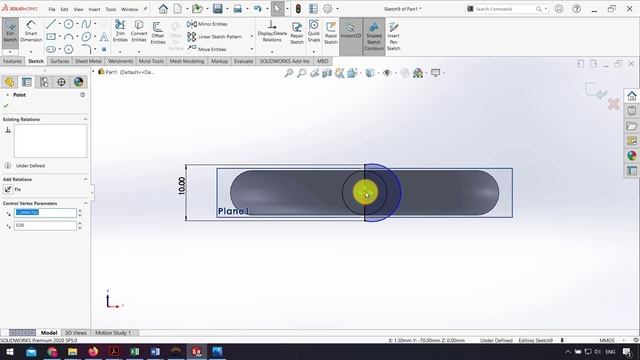Pick the Ellipse sketch tool

(x=86, y=37)
